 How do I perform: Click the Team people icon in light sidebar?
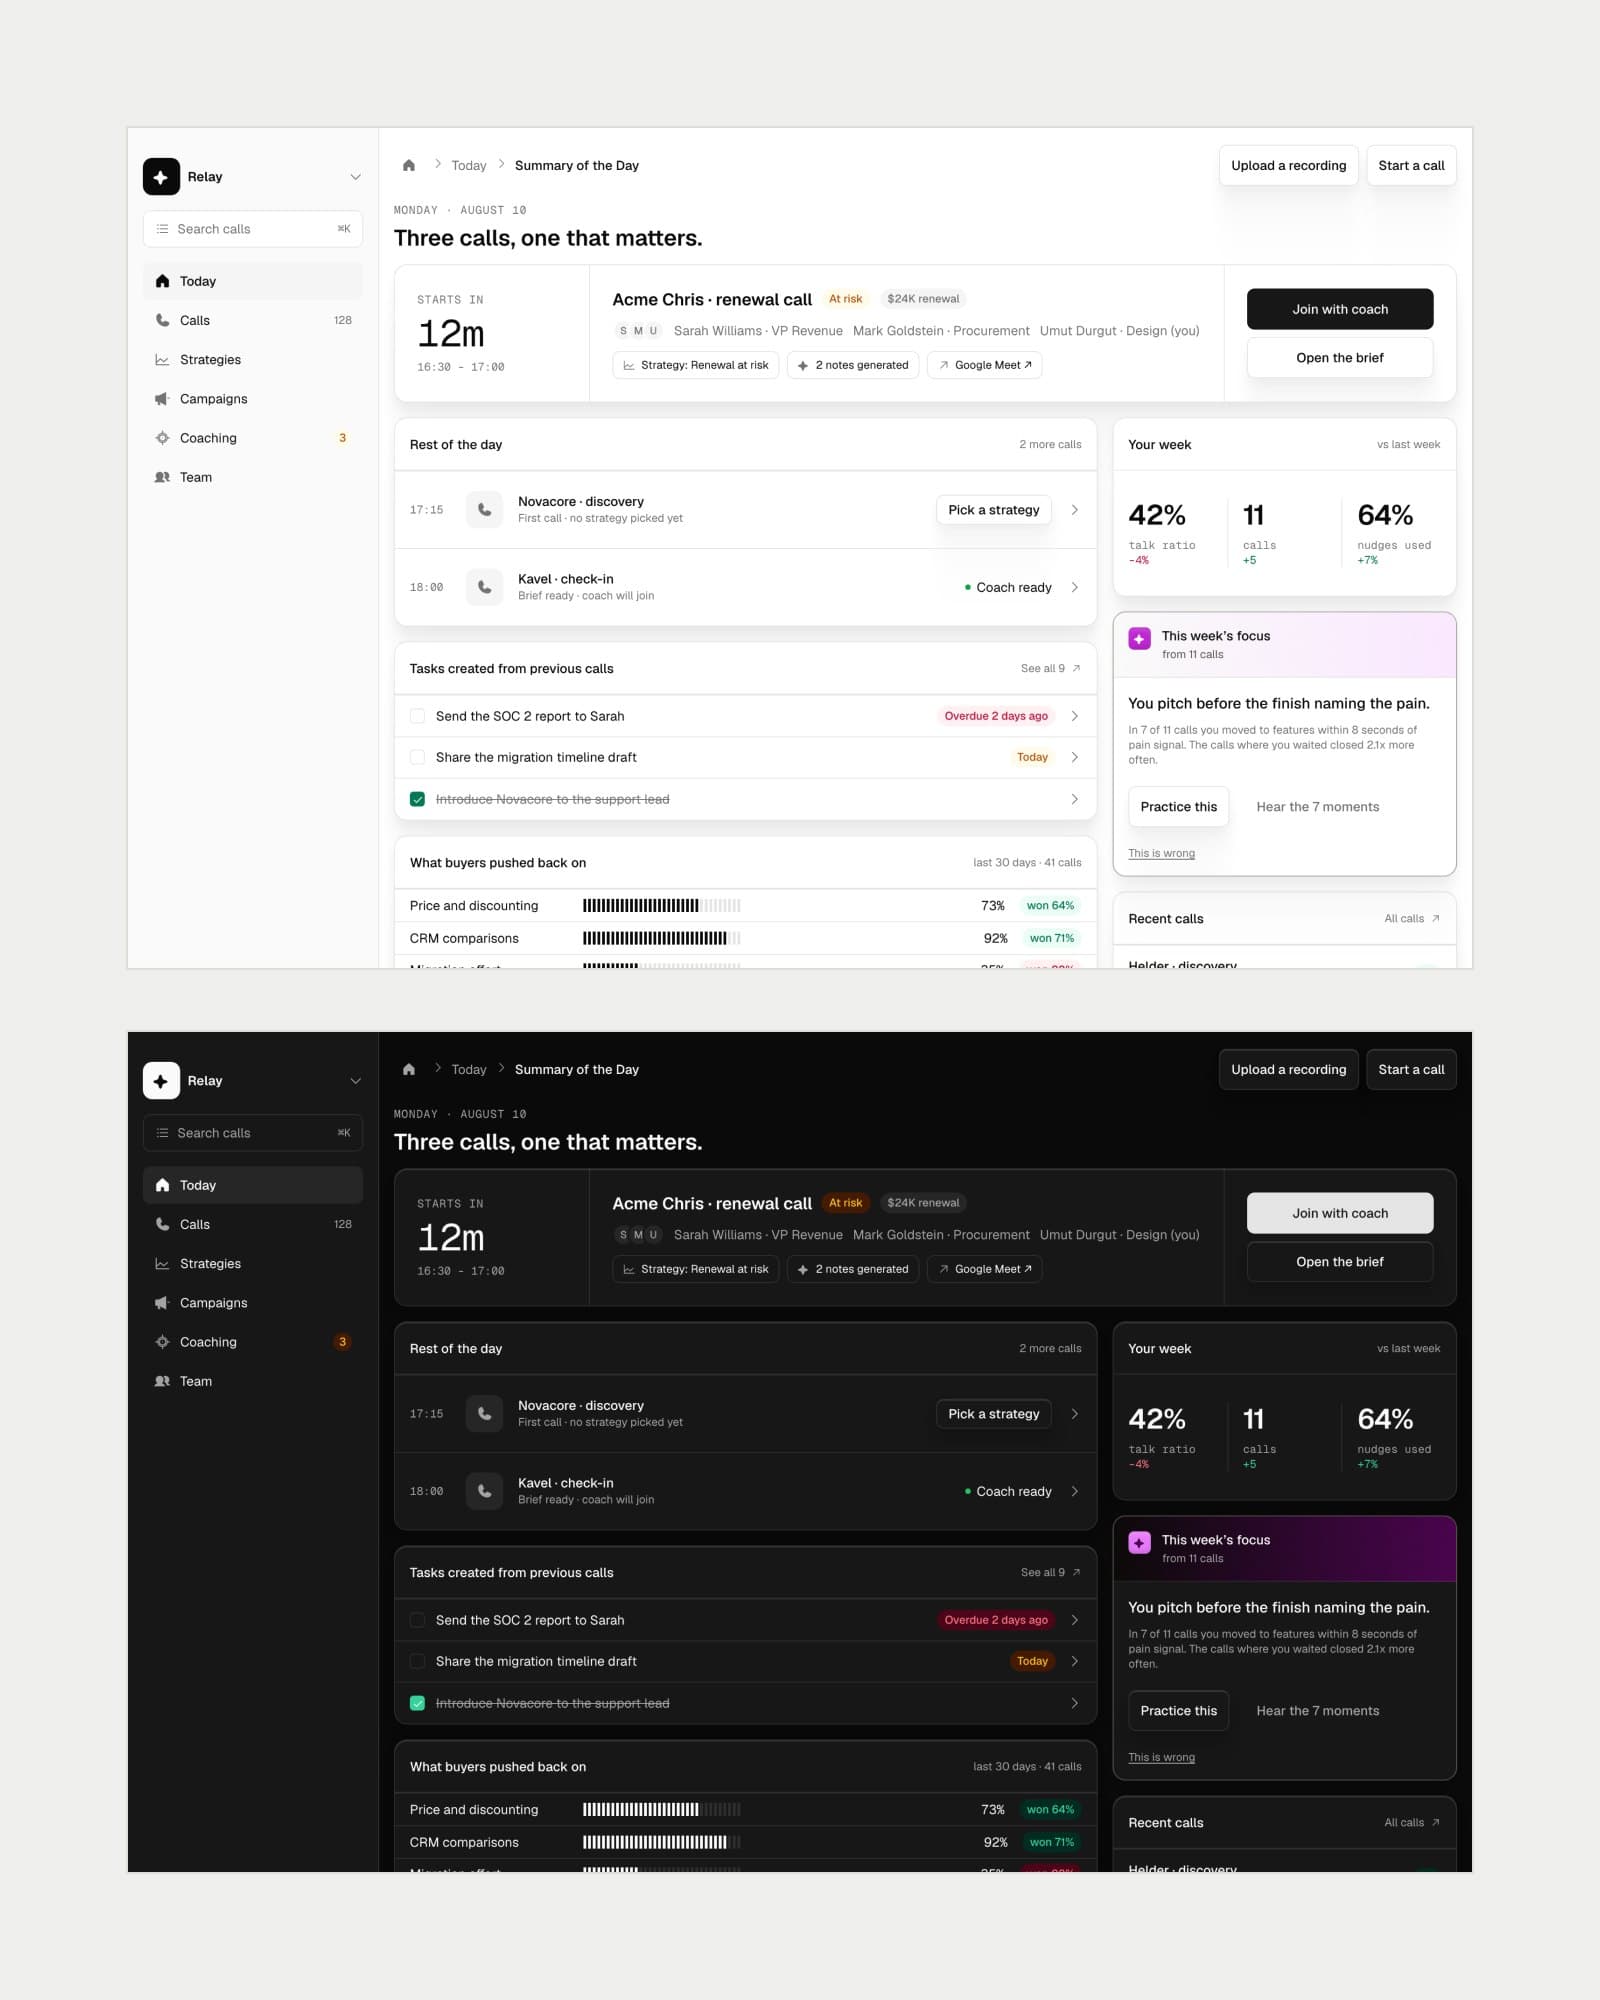coord(162,478)
